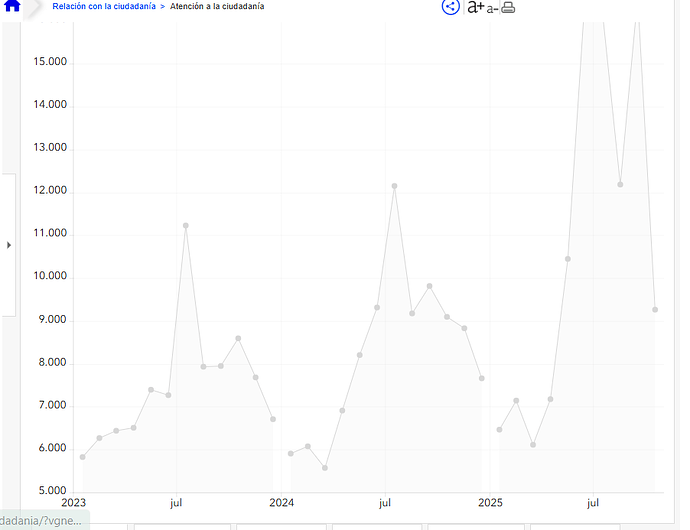Click the share icon
690x530 pixels.
(450, 7)
